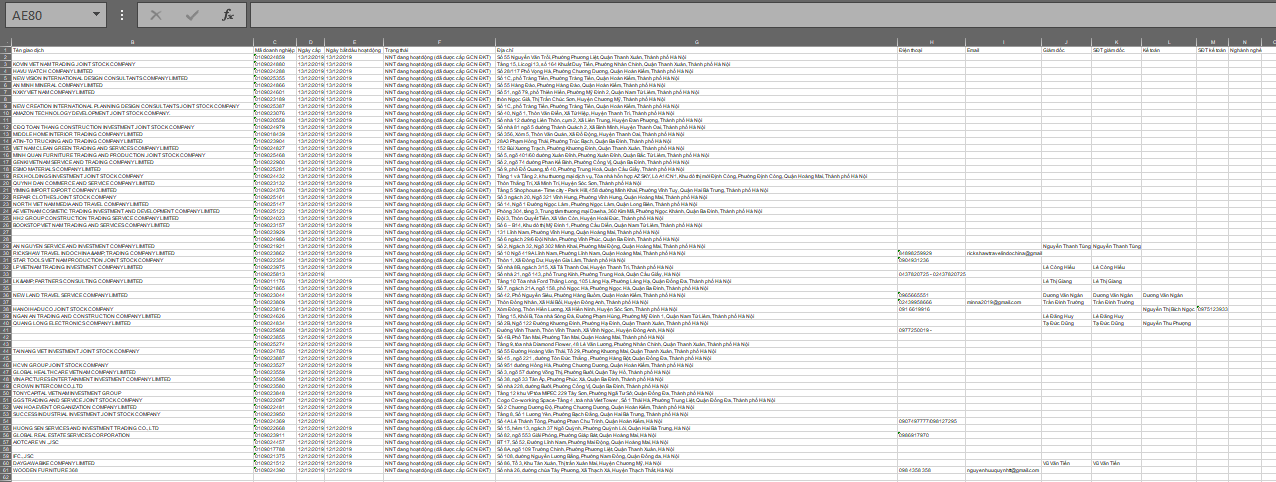Select column F header
This screenshot has height=482, width=1276.
439,42
